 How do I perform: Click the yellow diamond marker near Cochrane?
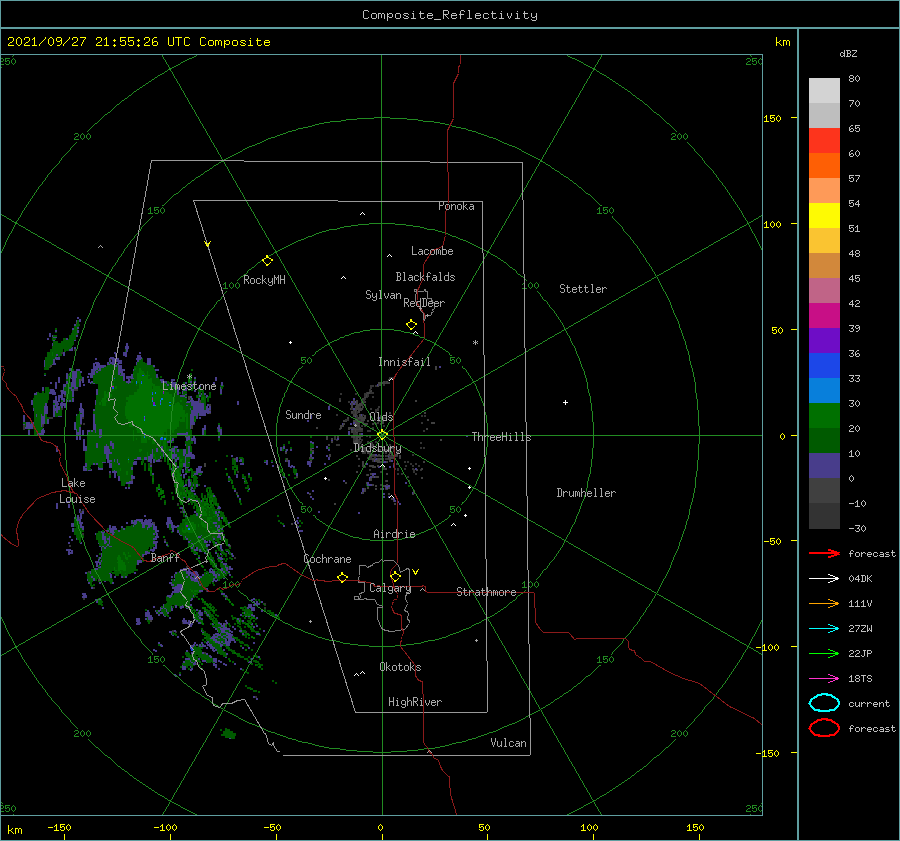[x=342, y=578]
